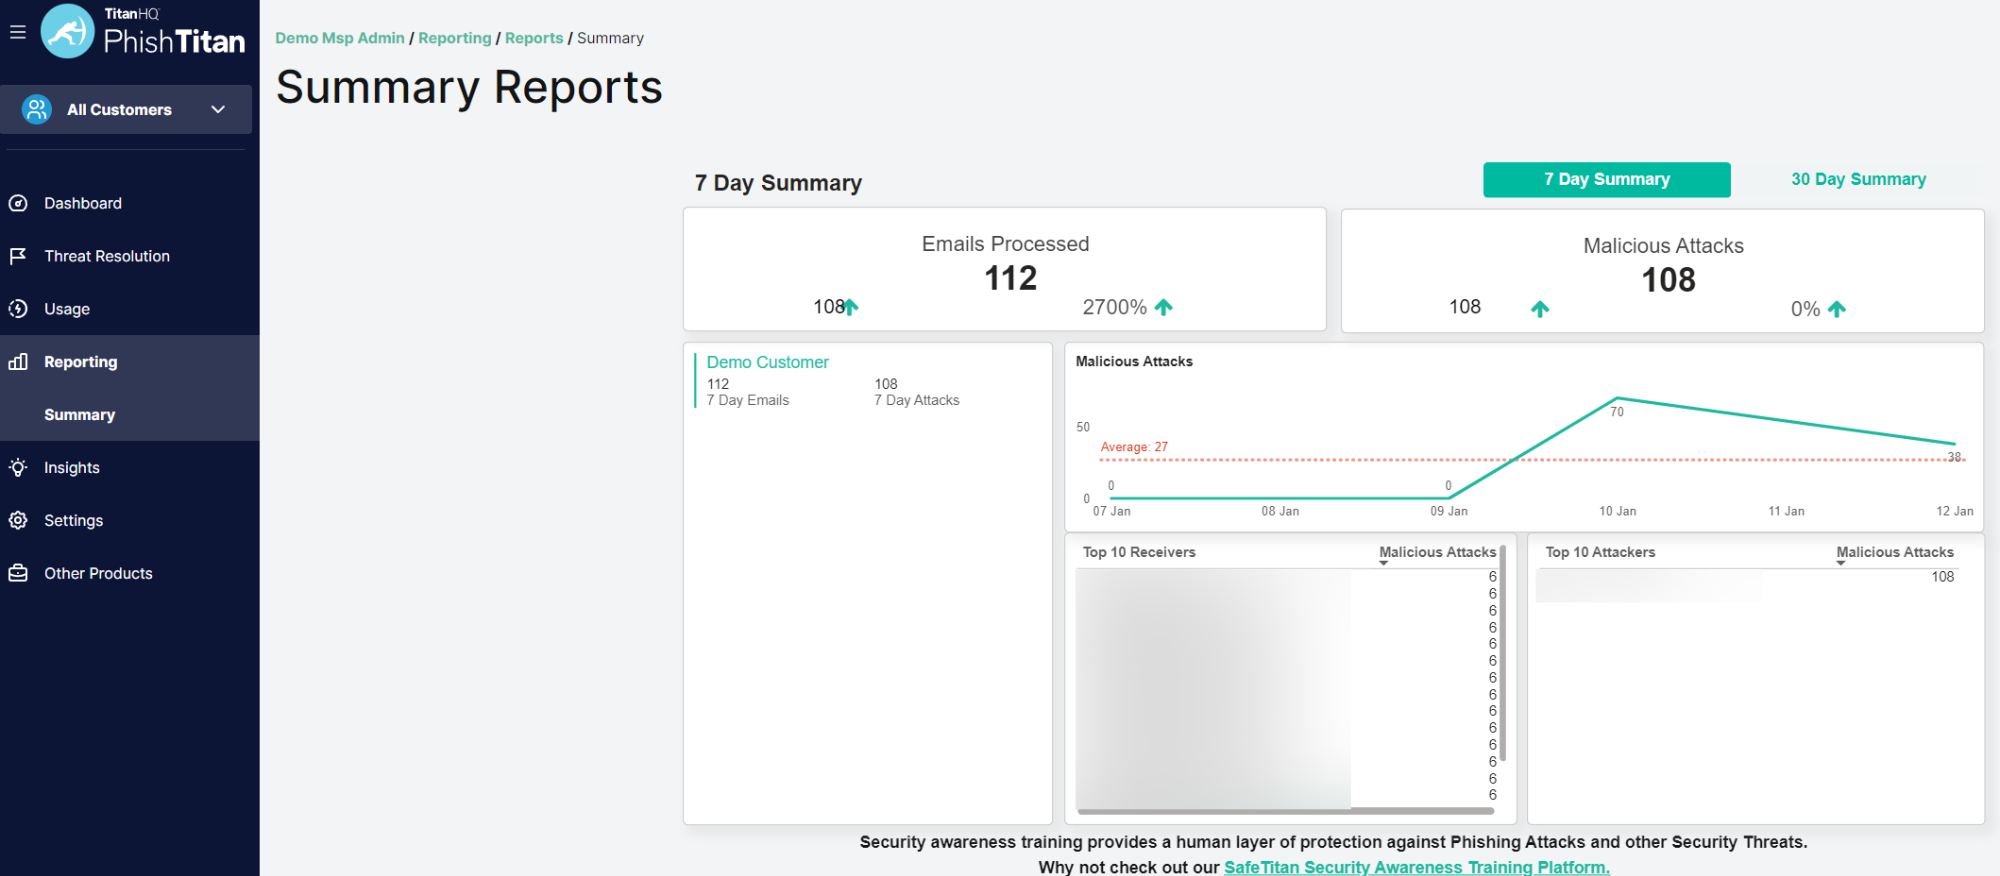Viewport: 2000px width, 876px height.
Task: Click the 10 Jan peak chart point
Action: (x=1617, y=398)
